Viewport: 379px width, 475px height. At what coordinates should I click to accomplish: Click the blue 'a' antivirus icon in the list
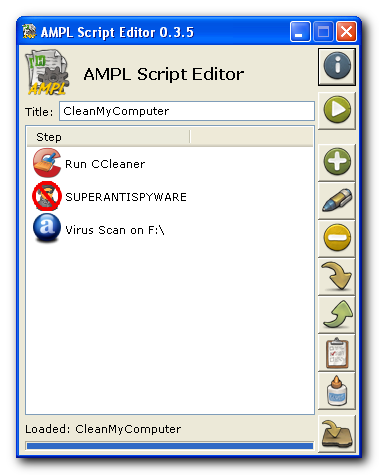pos(47,228)
